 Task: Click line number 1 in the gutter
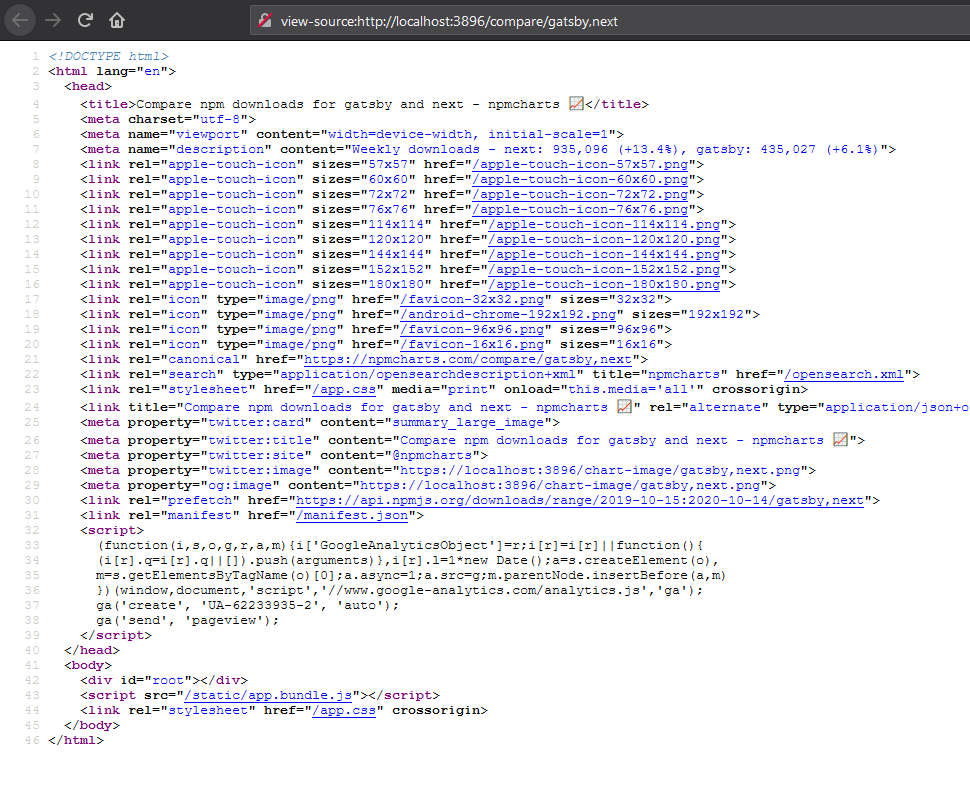click(x=36, y=56)
